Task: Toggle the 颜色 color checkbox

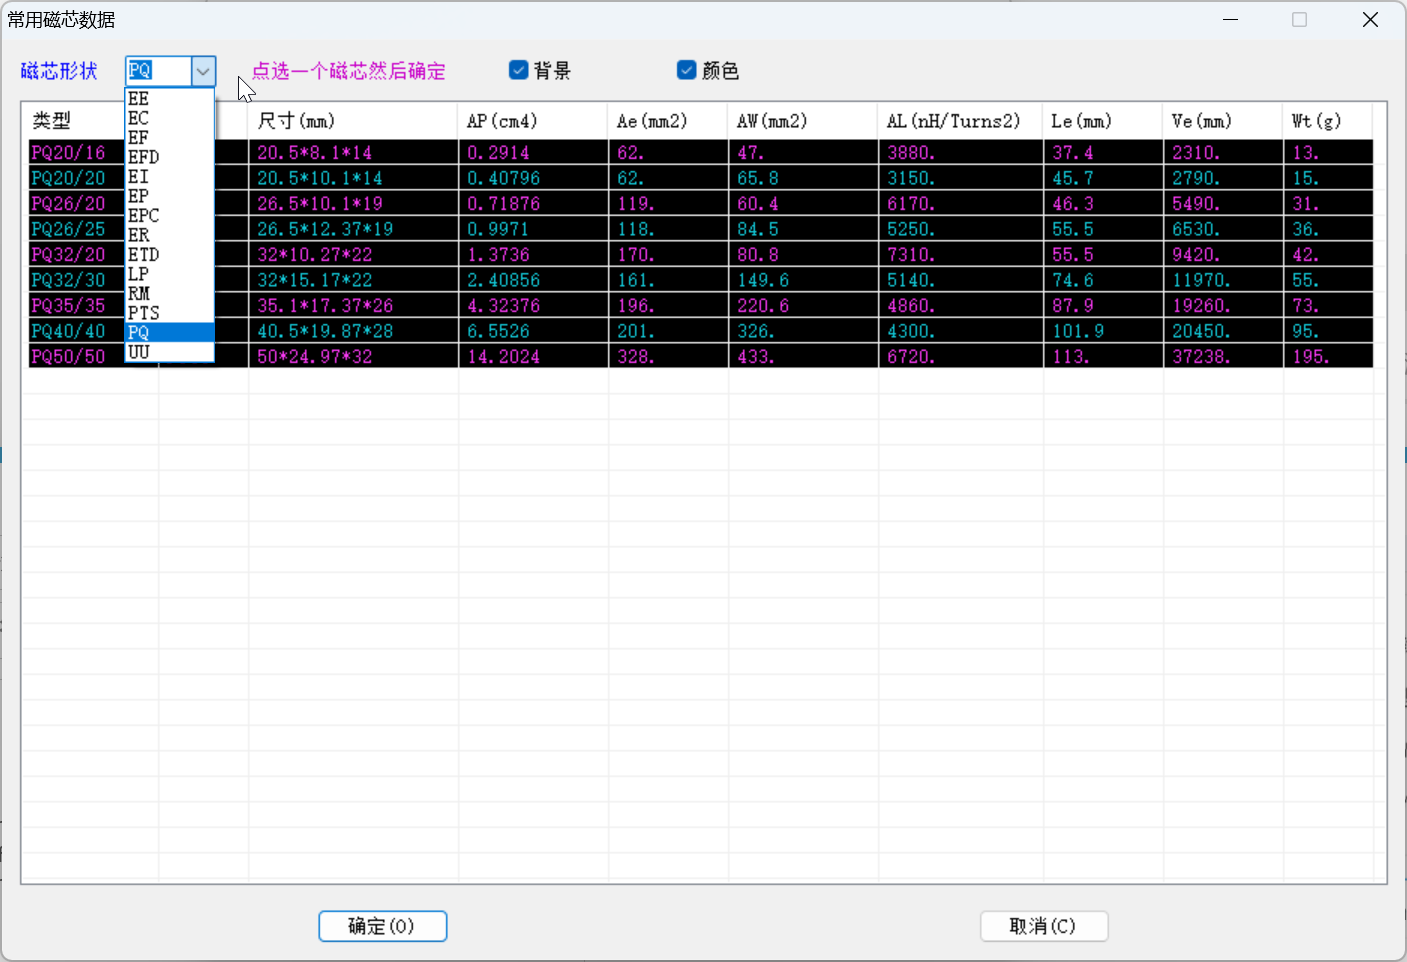Action: 686,70
